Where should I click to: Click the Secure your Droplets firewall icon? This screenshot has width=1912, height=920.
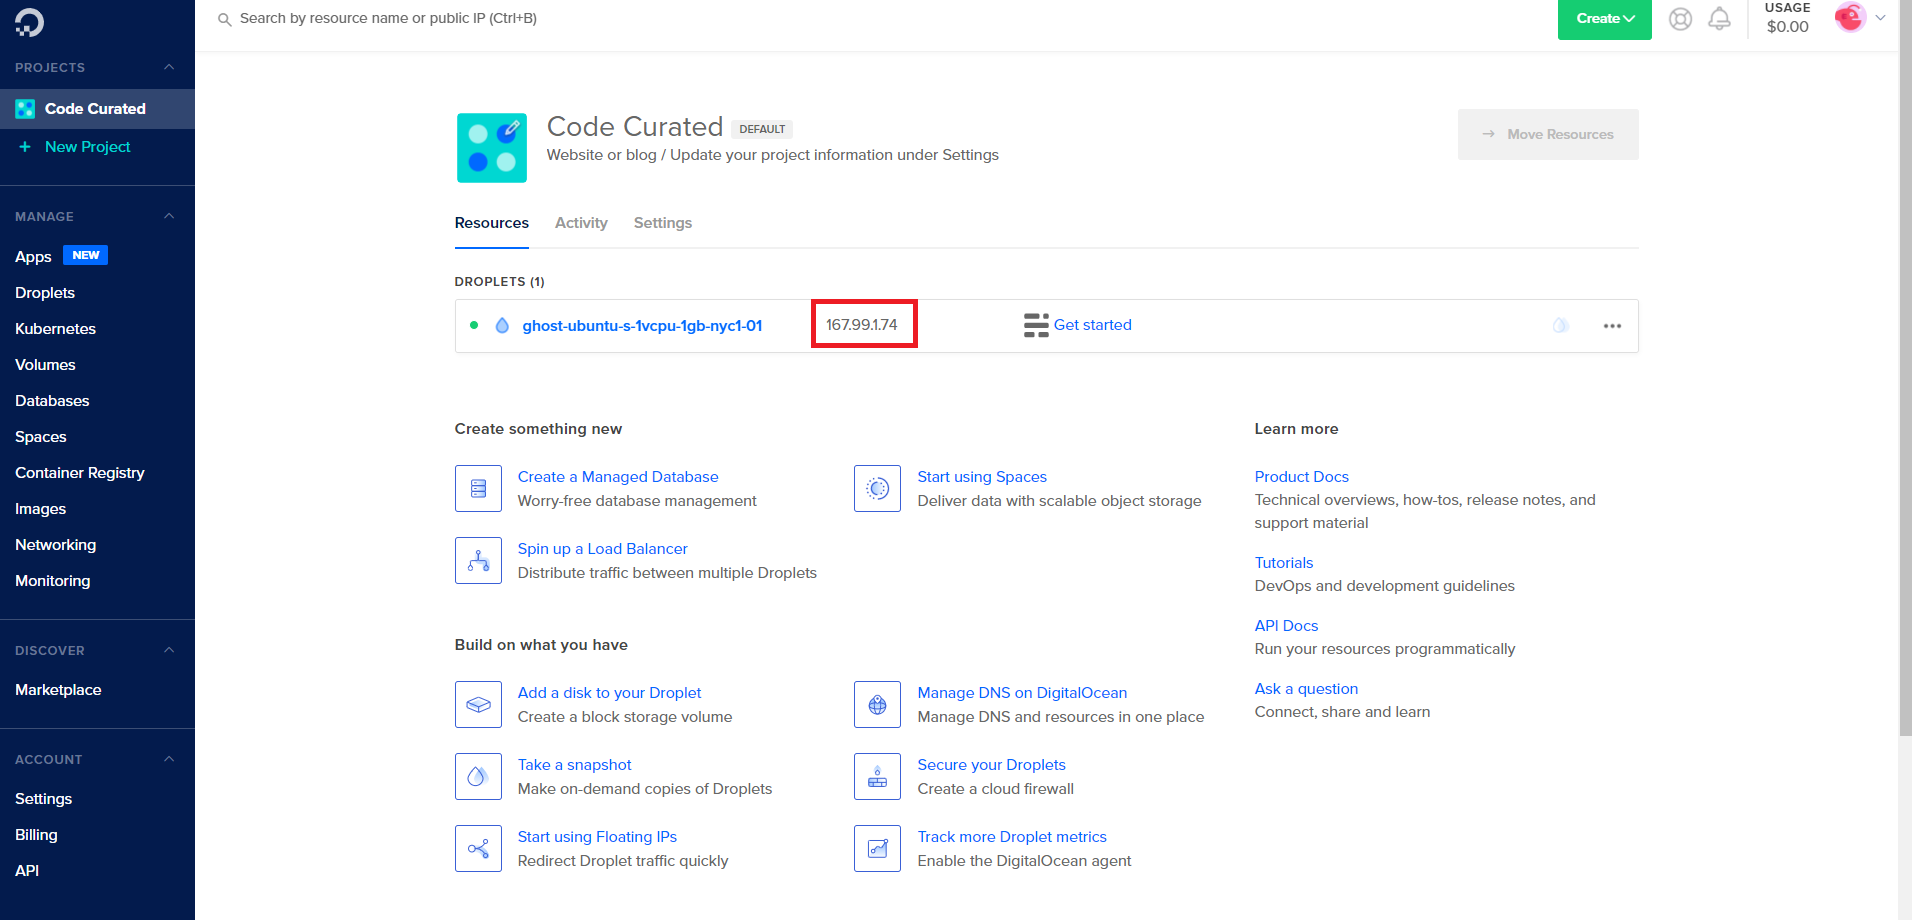click(877, 777)
